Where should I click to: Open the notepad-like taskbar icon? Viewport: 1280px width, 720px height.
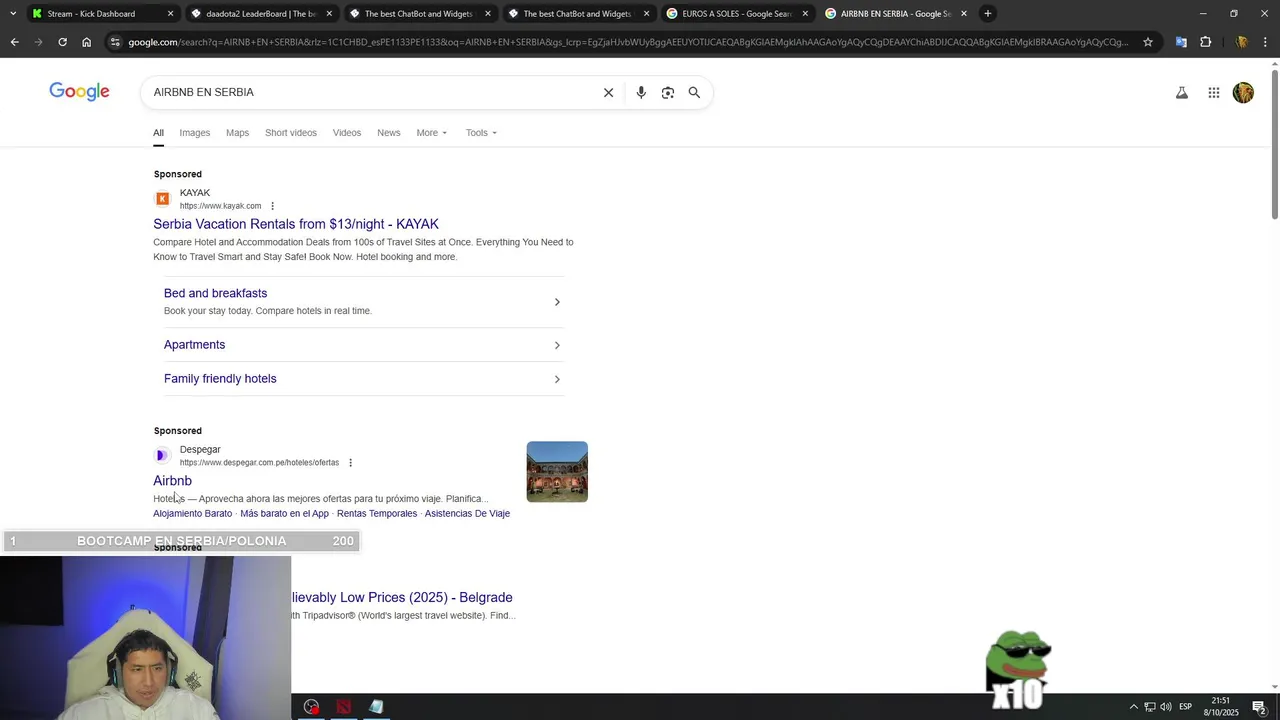tap(376, 707)
